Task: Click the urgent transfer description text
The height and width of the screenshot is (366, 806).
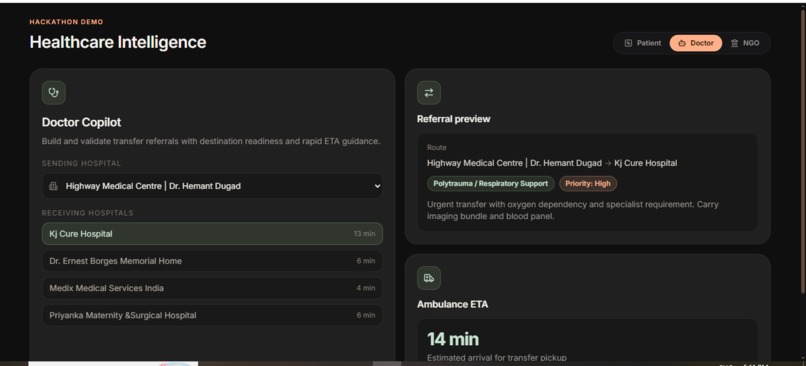Action: [573, 210]
